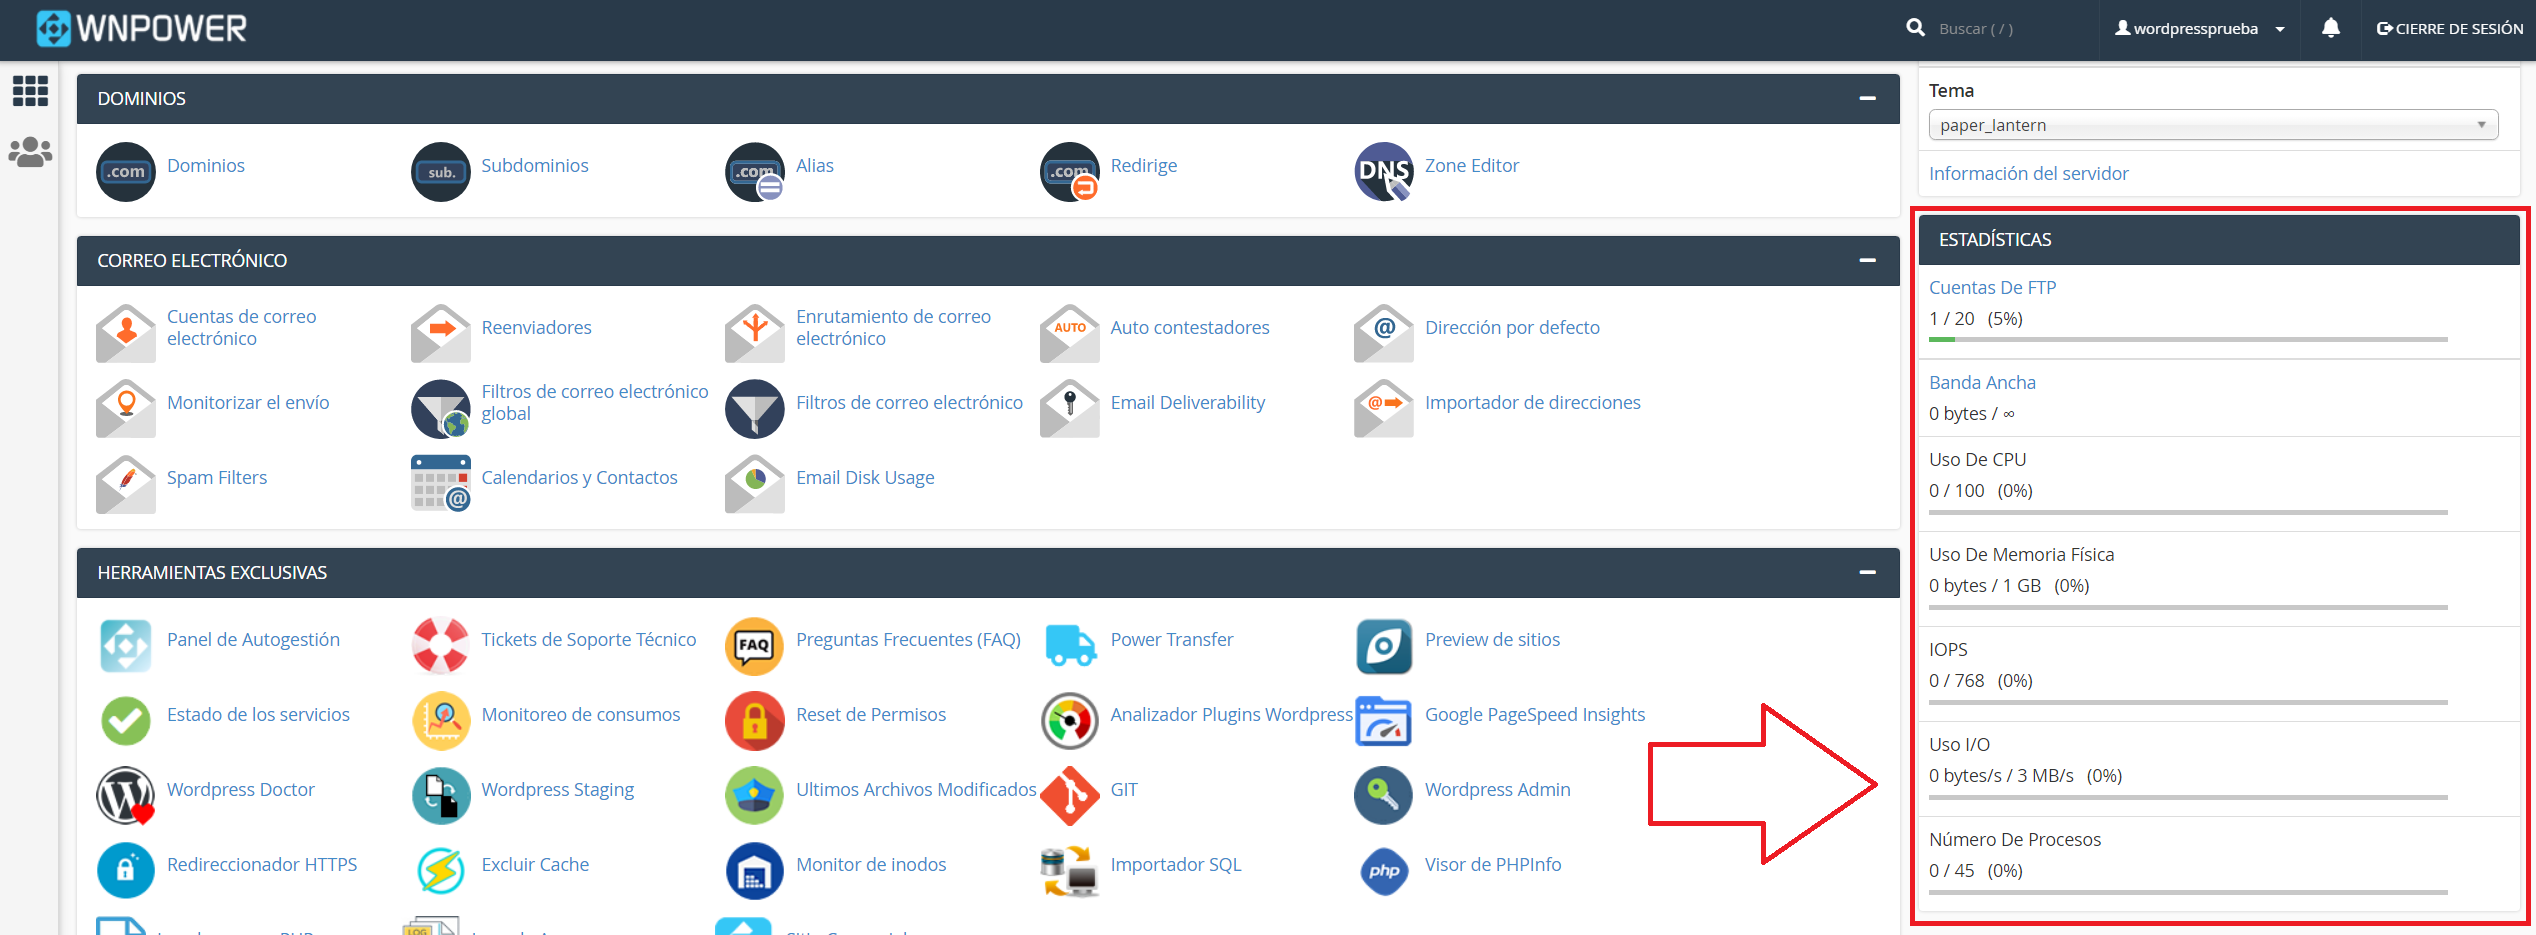The height and width of the screenshot is (935, 2536).
Task: Open Cuentas De FTP statistics link
Action: (x=1992, y=287)
